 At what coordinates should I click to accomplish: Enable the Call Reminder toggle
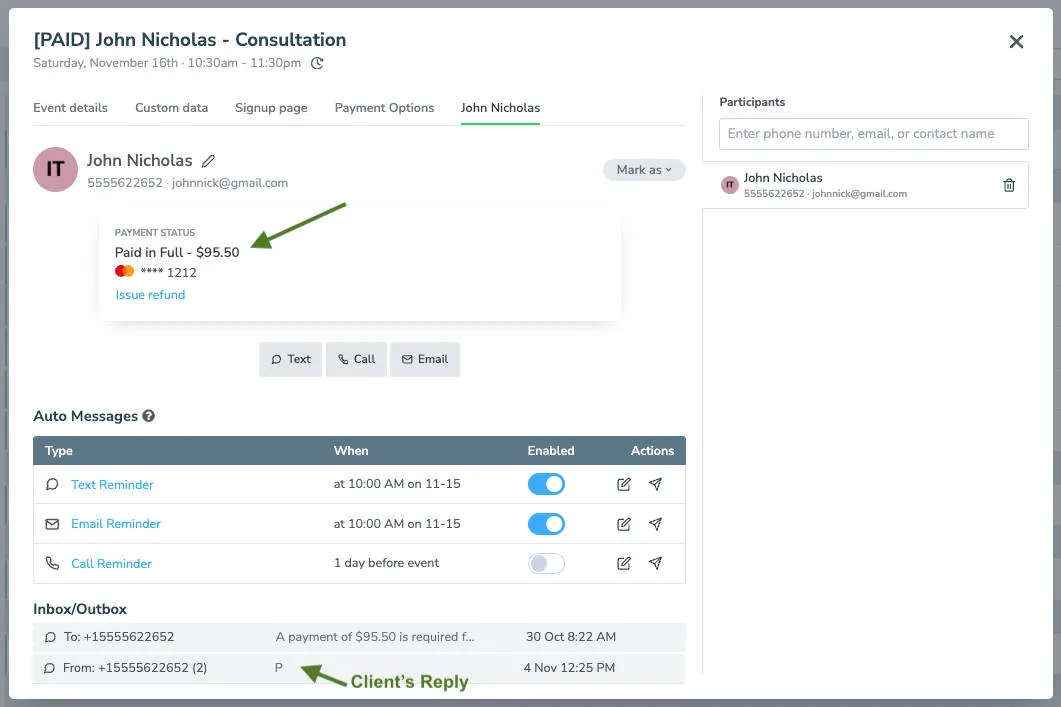point(546,563)
